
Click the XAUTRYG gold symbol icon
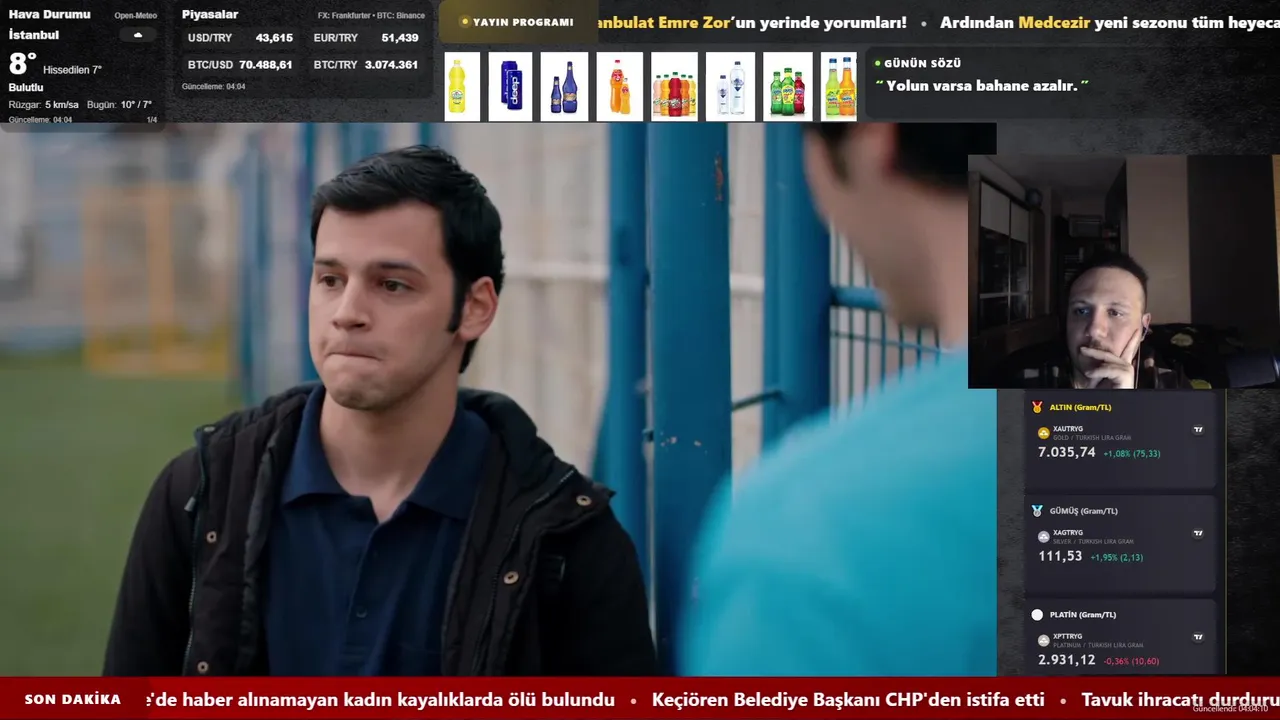pos(1044,433)
